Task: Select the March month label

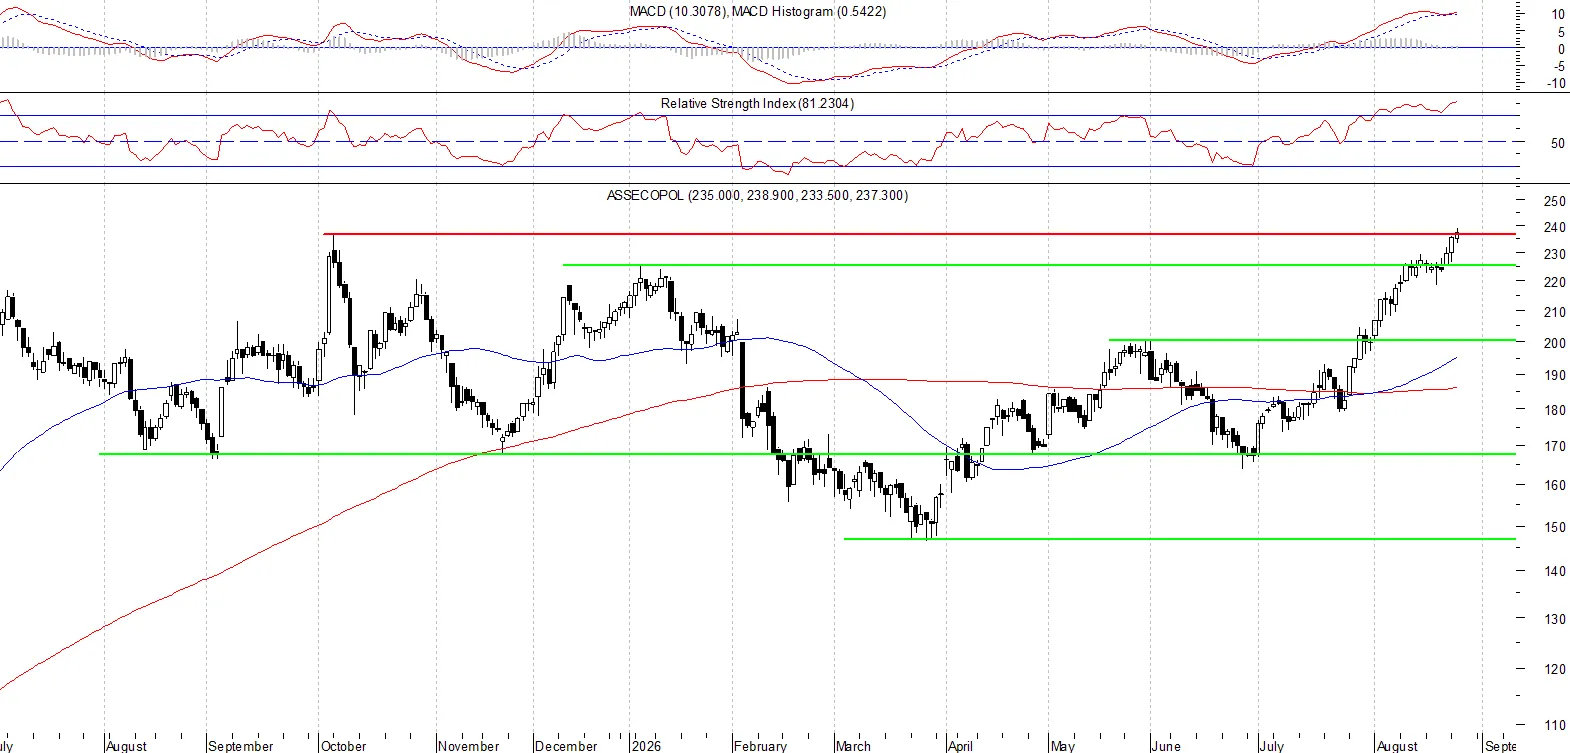Action: click(853, 746)
